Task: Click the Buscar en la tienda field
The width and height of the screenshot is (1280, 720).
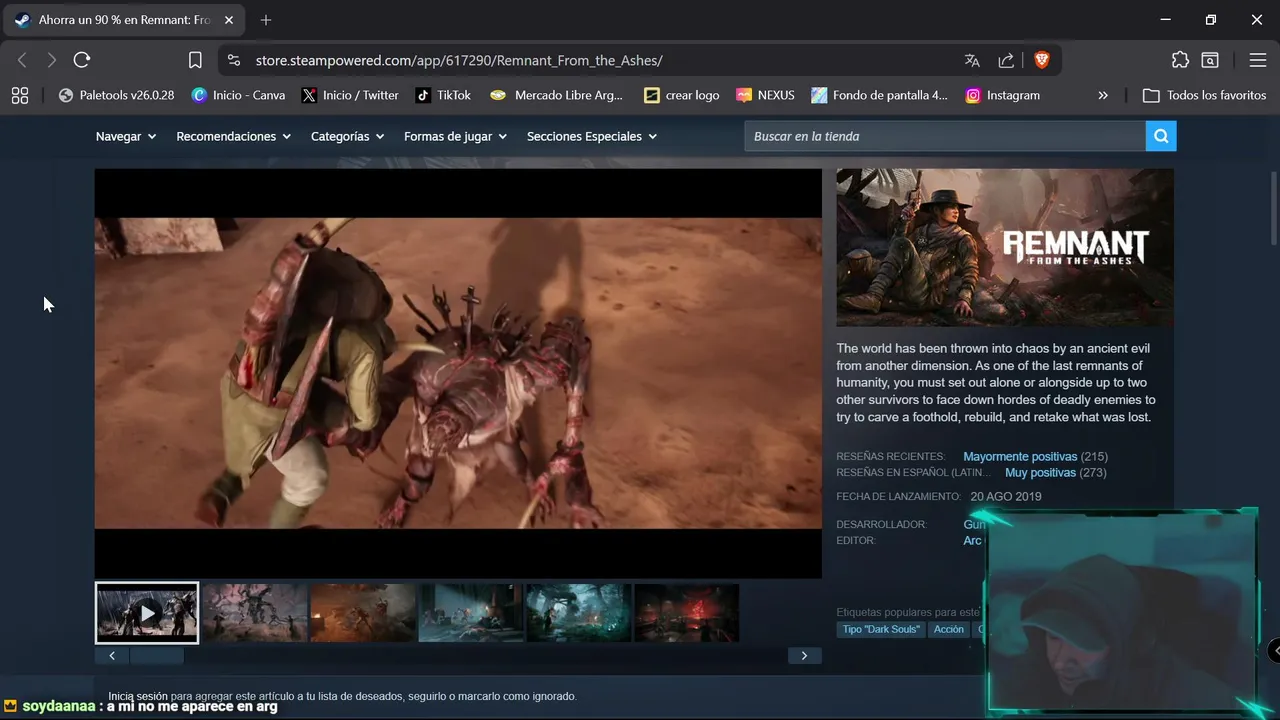Action: pyautogui.click(x=945, y=136)
